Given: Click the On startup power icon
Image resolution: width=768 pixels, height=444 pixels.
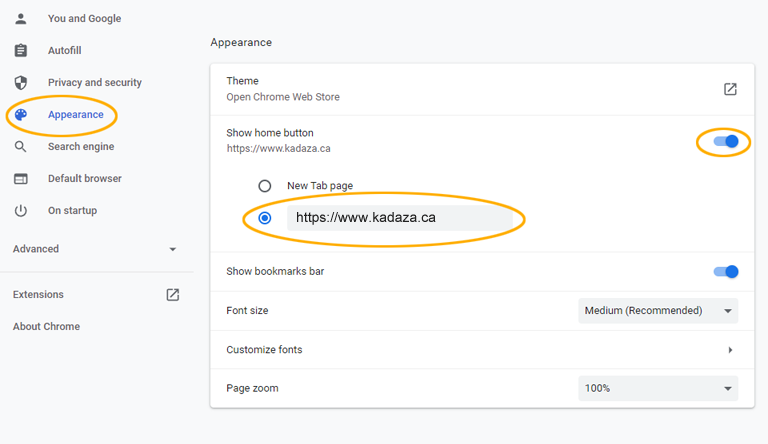Looking at the screenshot, I should (21, 211).
